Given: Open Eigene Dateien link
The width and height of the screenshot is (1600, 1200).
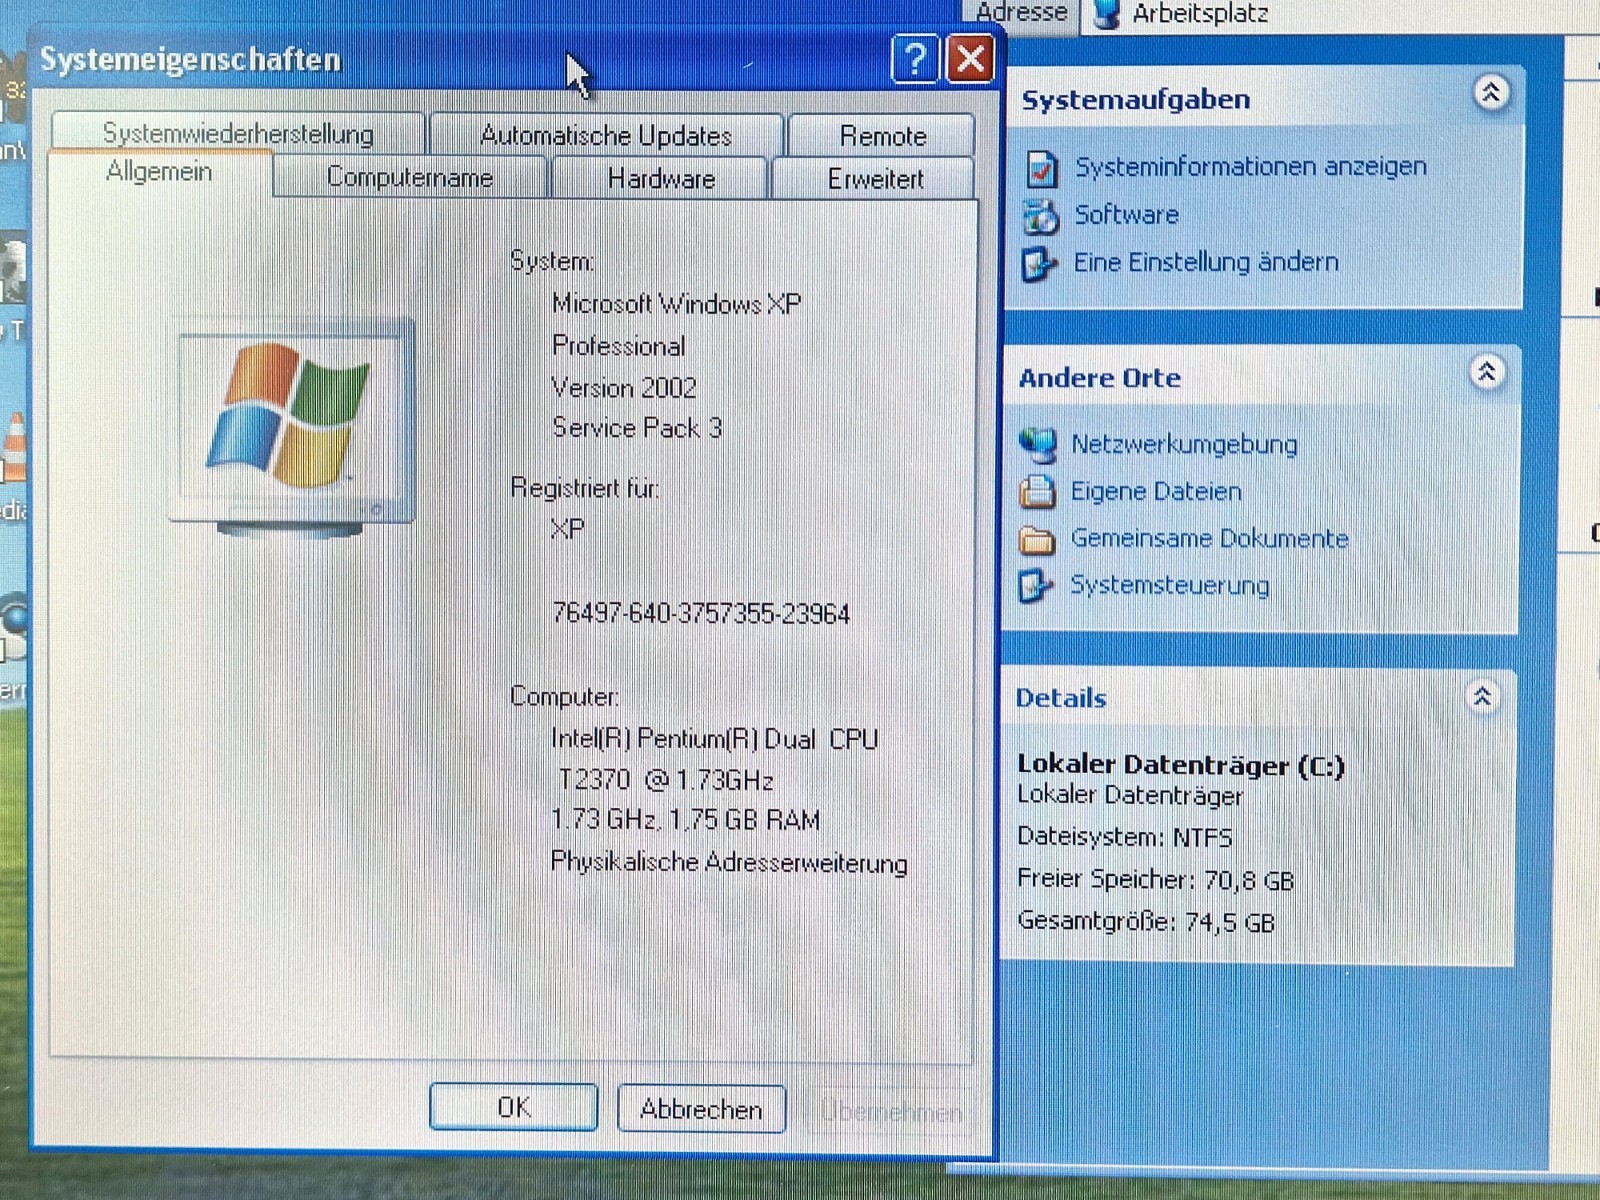Looking at the screenshot, I should click(1156, 491).
